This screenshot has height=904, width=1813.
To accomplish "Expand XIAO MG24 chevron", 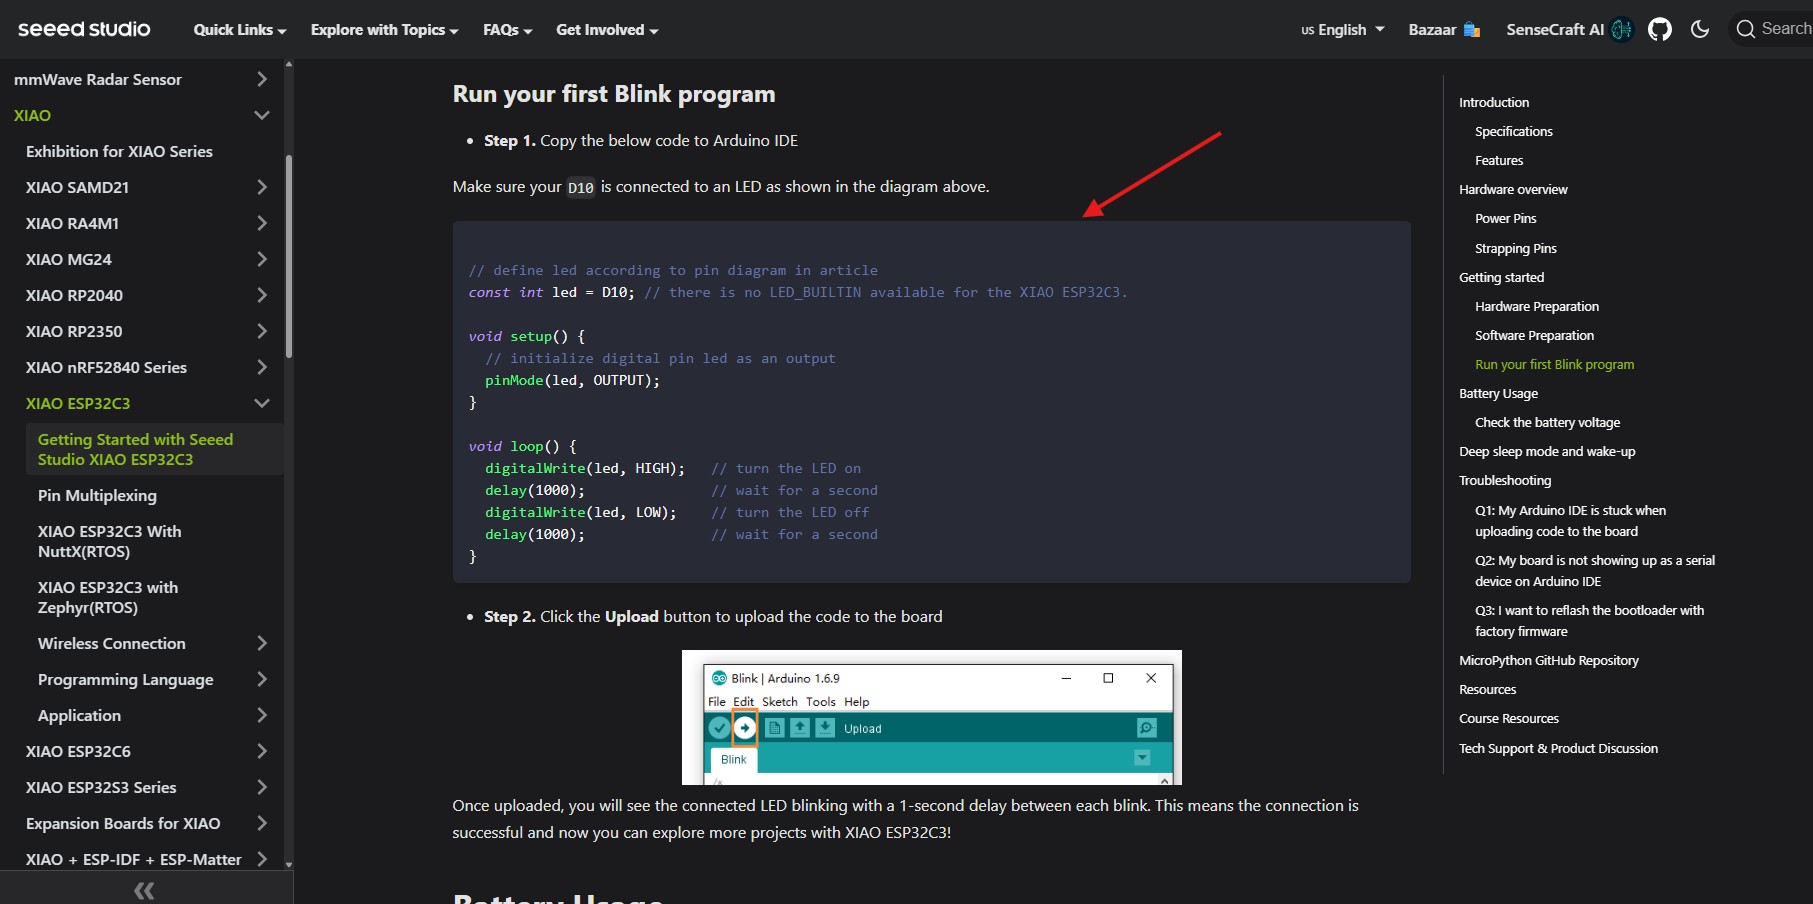I will pos(262,259).
